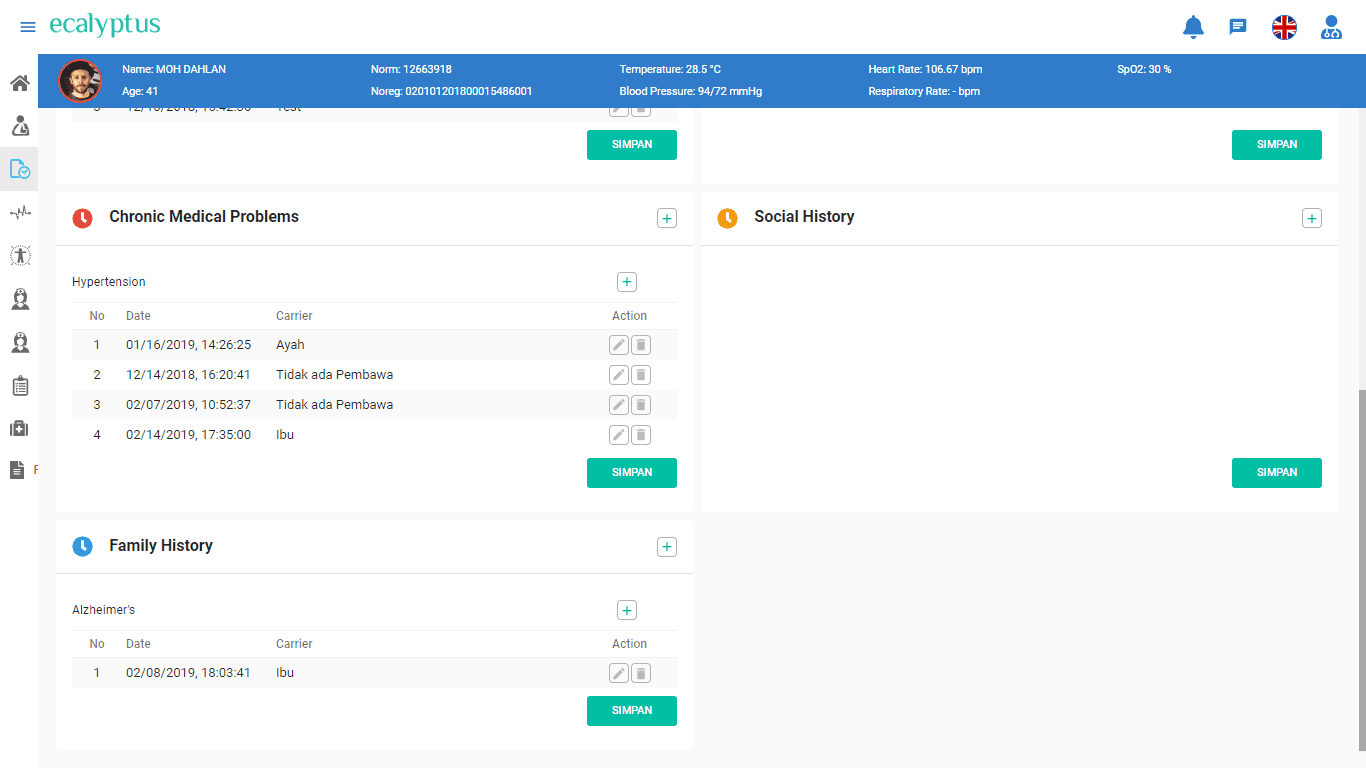Click the patient avatar photo

tap(80, 81)
